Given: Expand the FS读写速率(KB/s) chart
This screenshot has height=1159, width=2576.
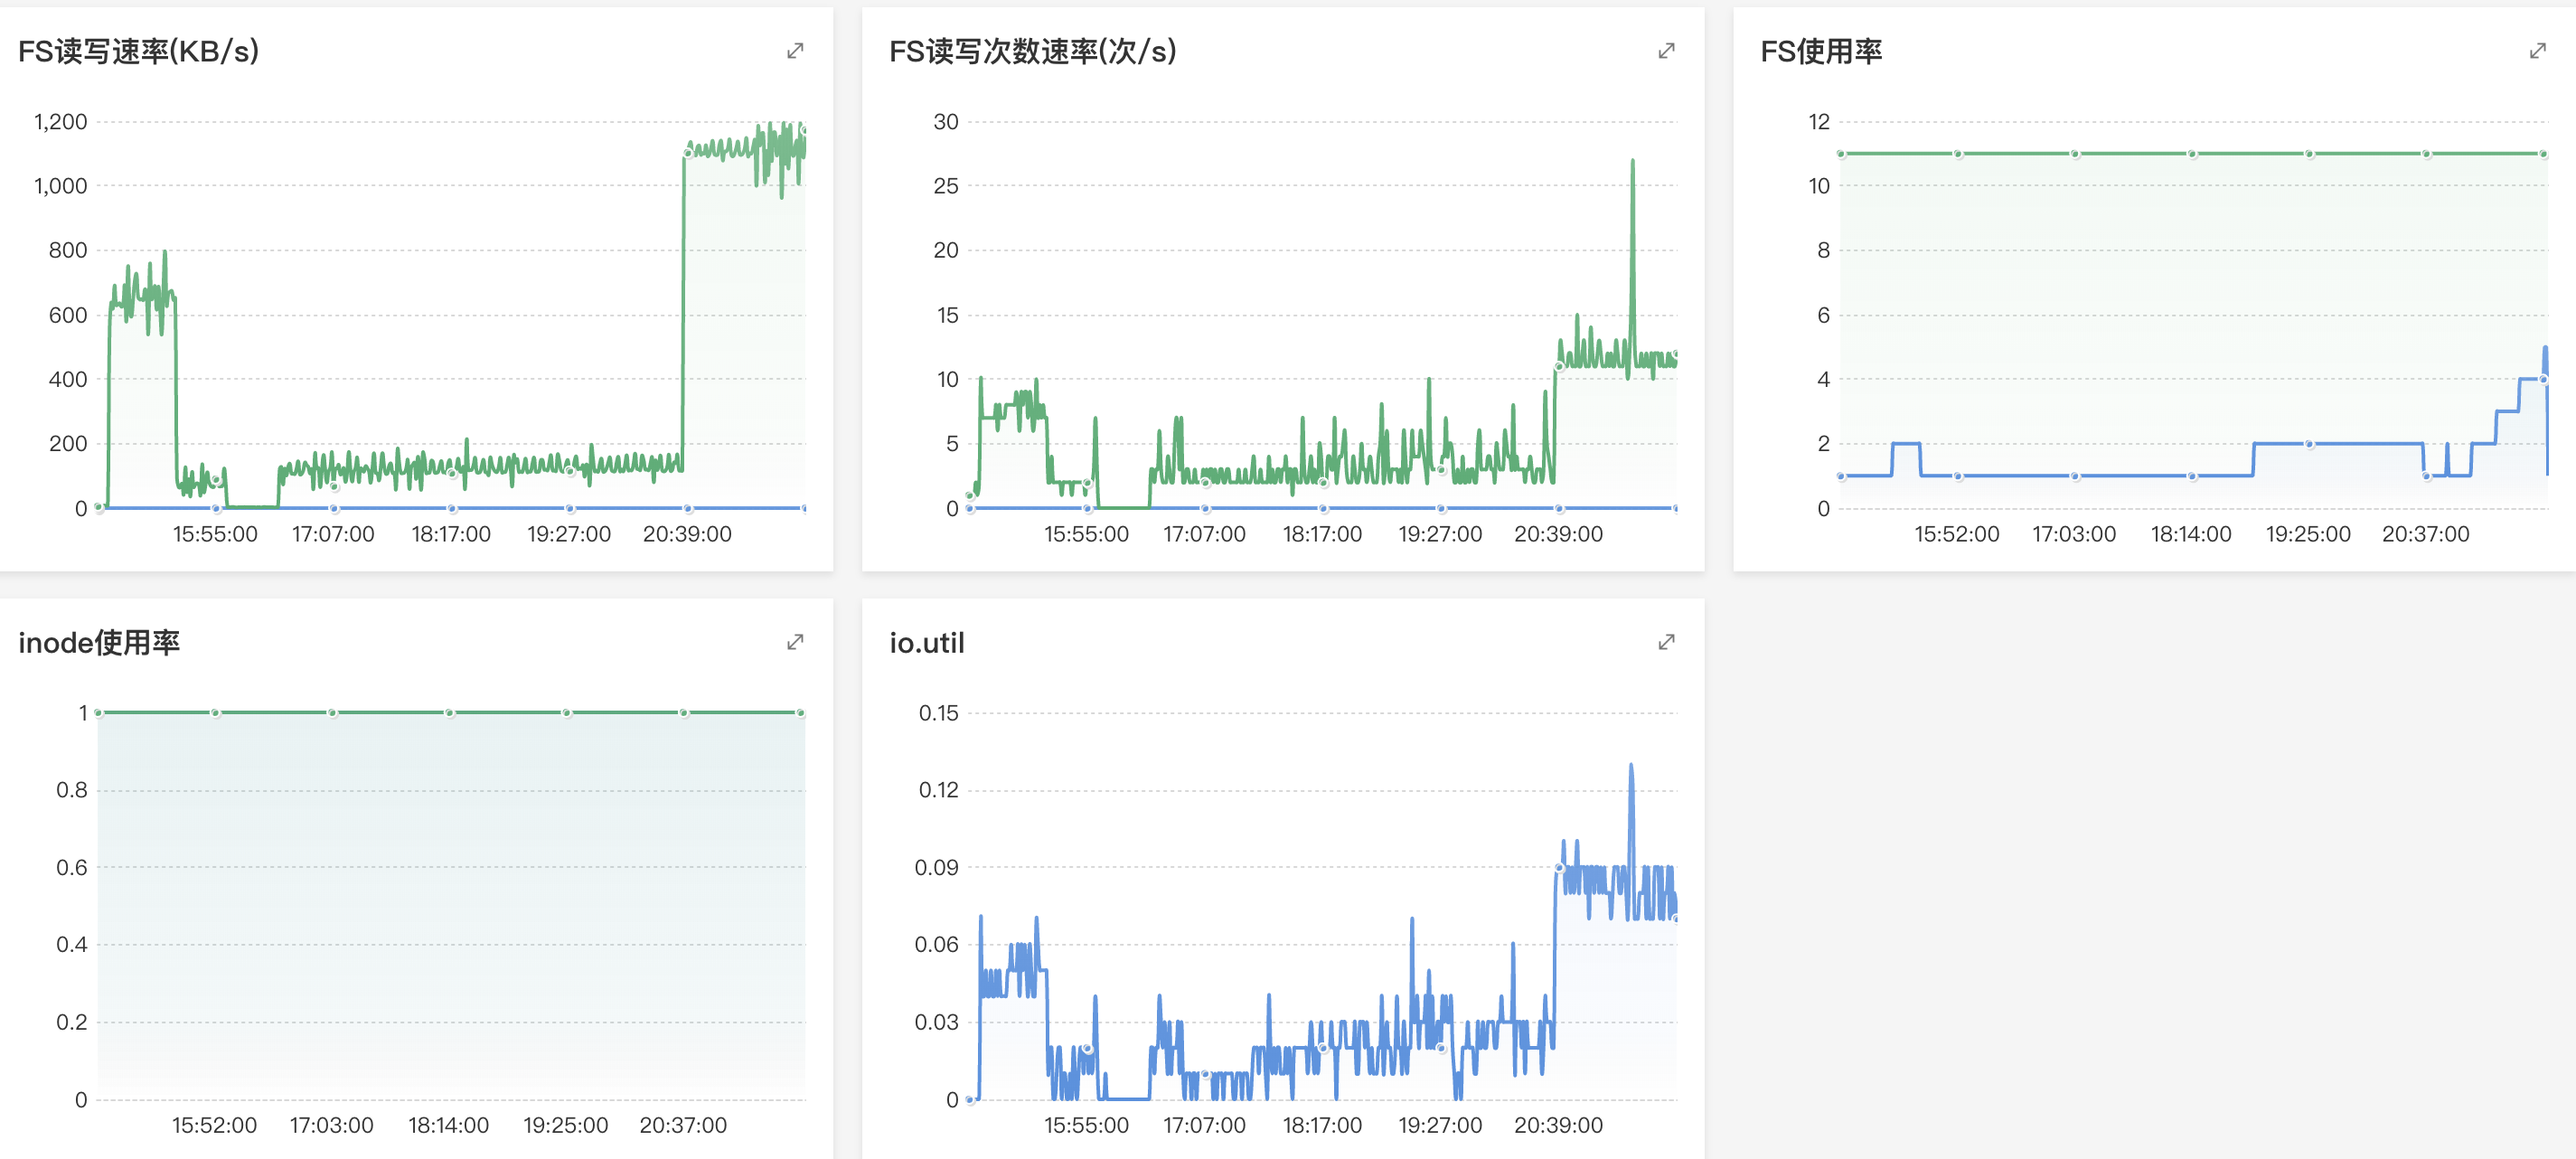Looking at the screenshot, I should click(795, 51).
